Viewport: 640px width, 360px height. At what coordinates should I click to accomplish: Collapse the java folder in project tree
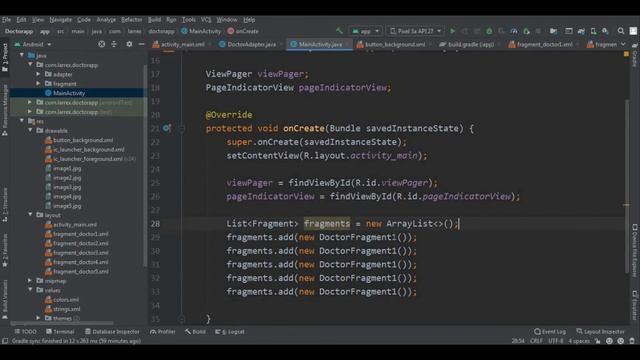click(22, 55)
